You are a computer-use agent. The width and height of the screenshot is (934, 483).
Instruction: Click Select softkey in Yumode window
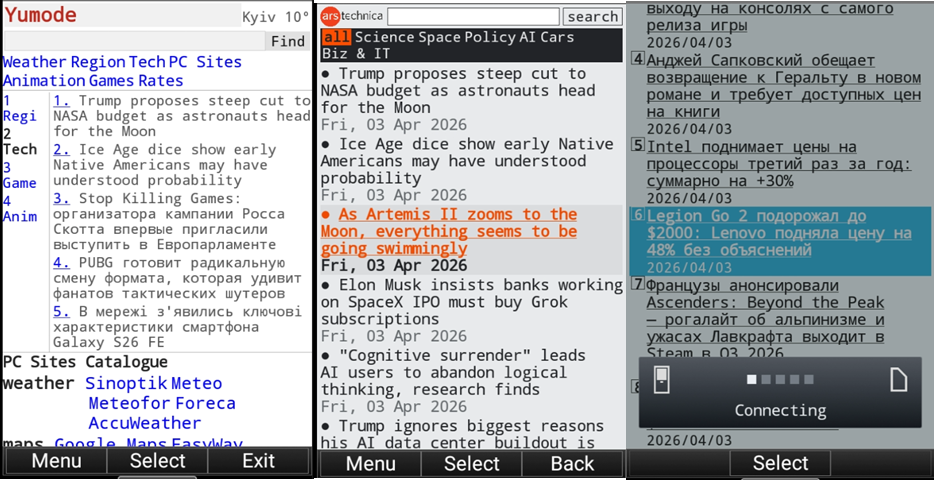[x=157, y=460]
